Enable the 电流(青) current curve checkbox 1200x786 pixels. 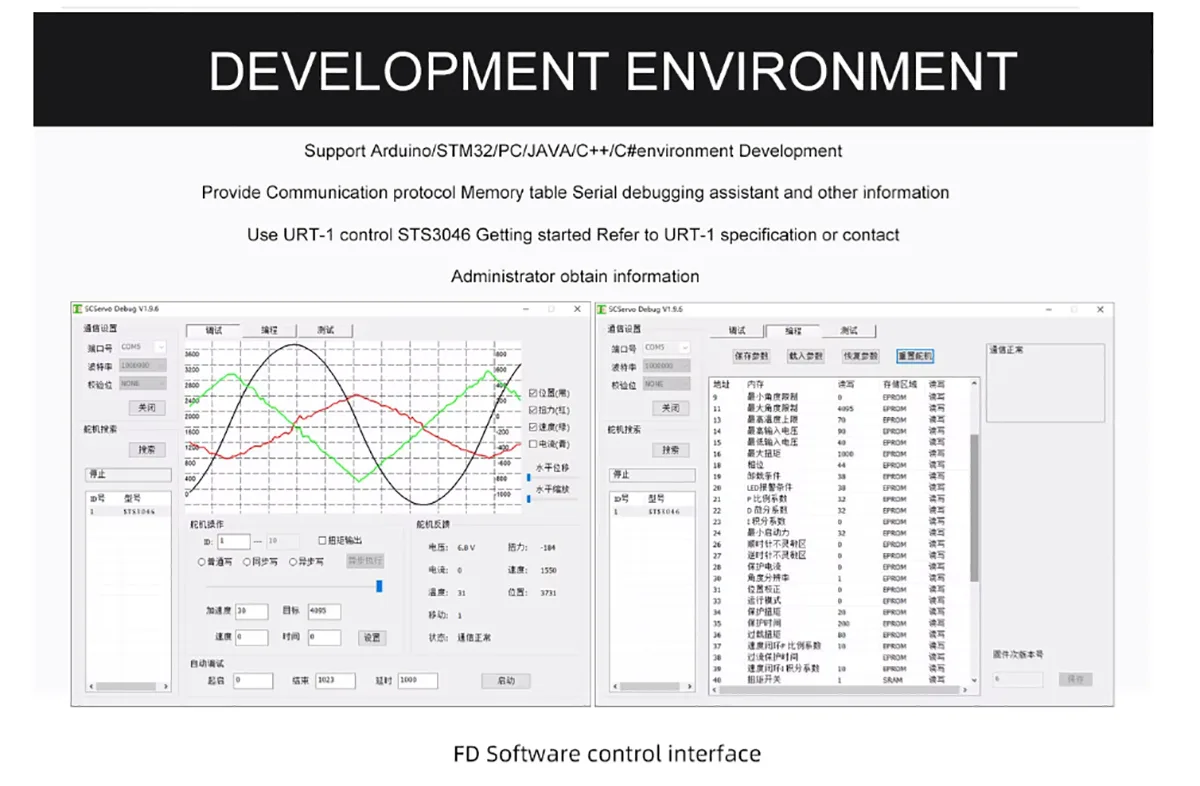click(x=532, y=444)
